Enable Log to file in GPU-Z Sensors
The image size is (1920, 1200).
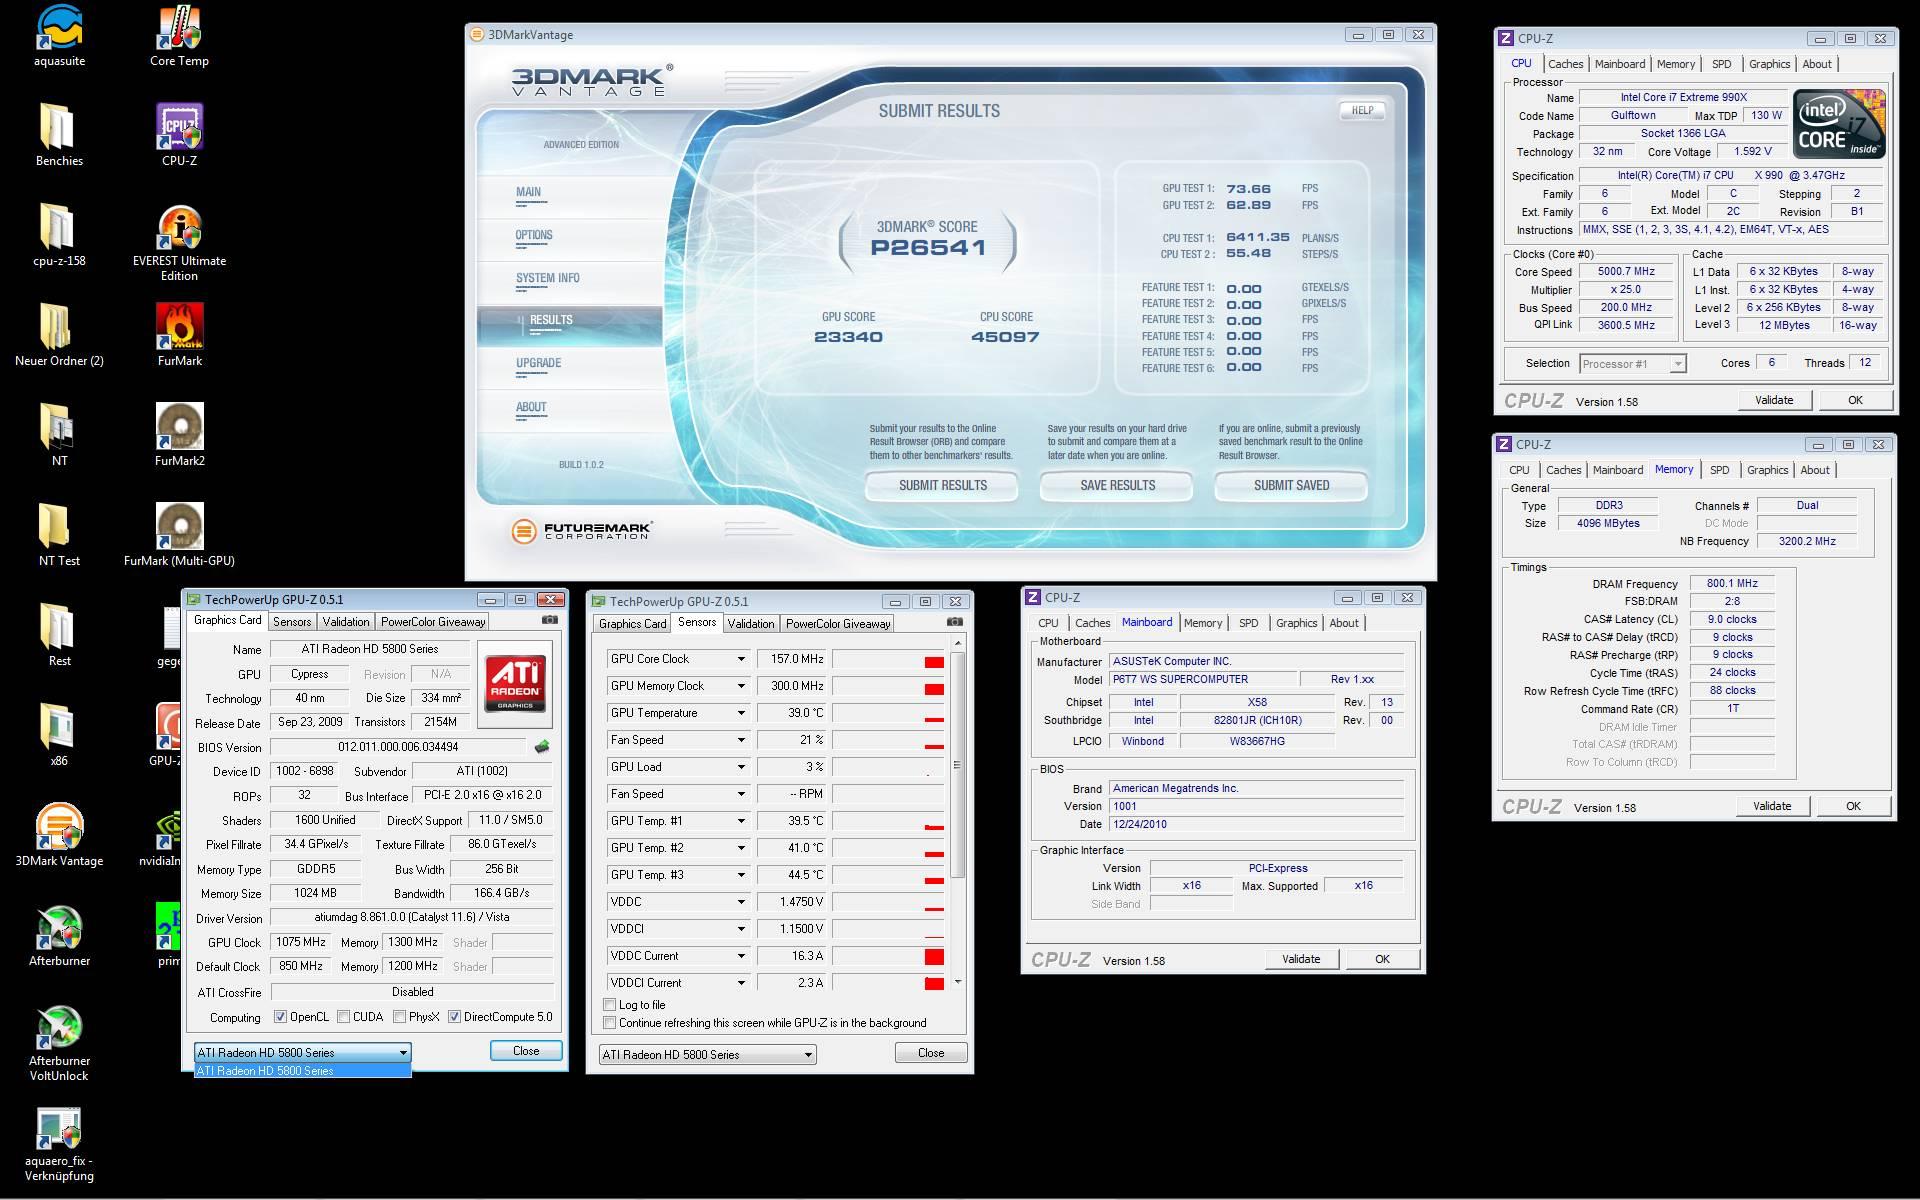(609, 1005)
